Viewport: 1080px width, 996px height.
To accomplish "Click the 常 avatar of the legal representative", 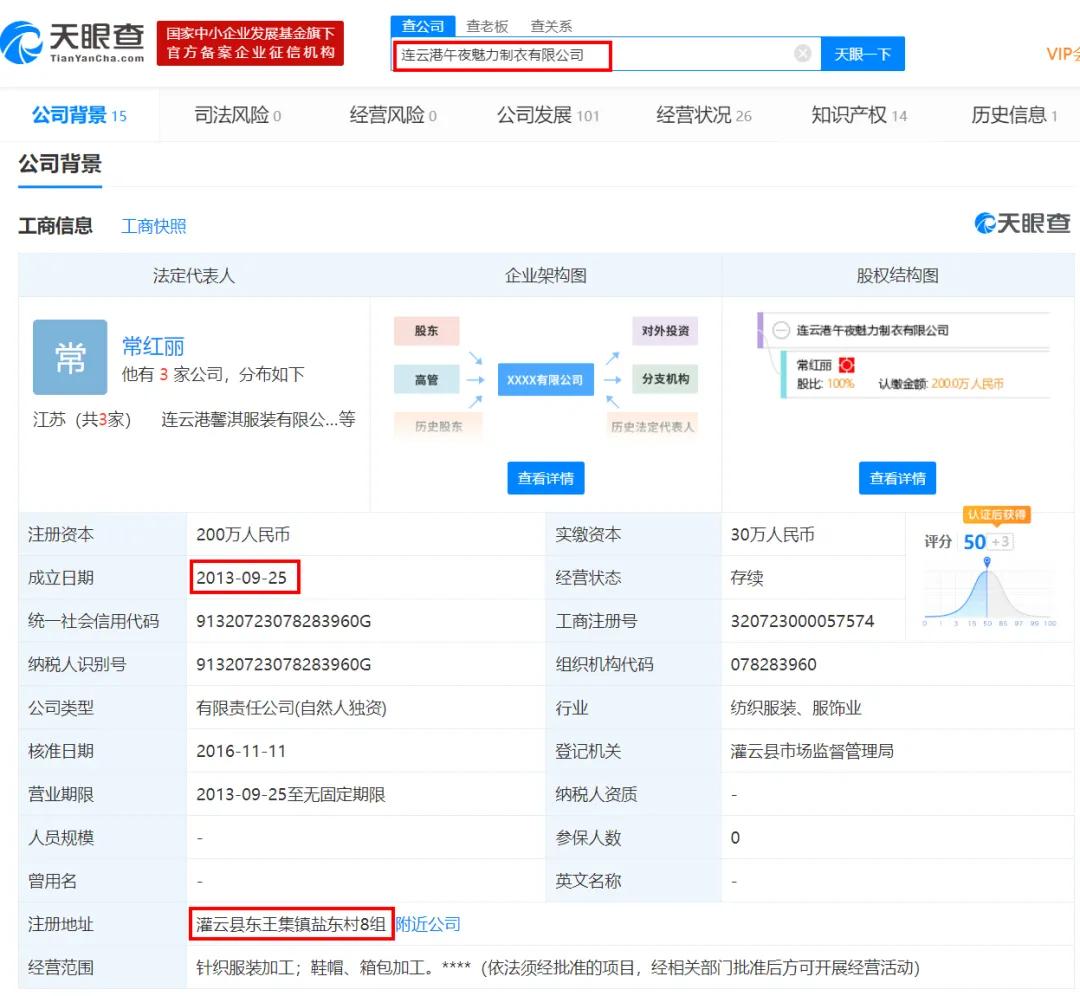I will pos(69,357).
